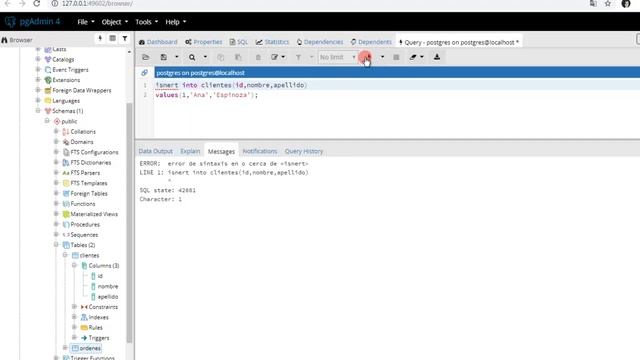Screen dimensions: 640x360
Task: Switch to the Statistics tab
Action: (x=272, y=42)
